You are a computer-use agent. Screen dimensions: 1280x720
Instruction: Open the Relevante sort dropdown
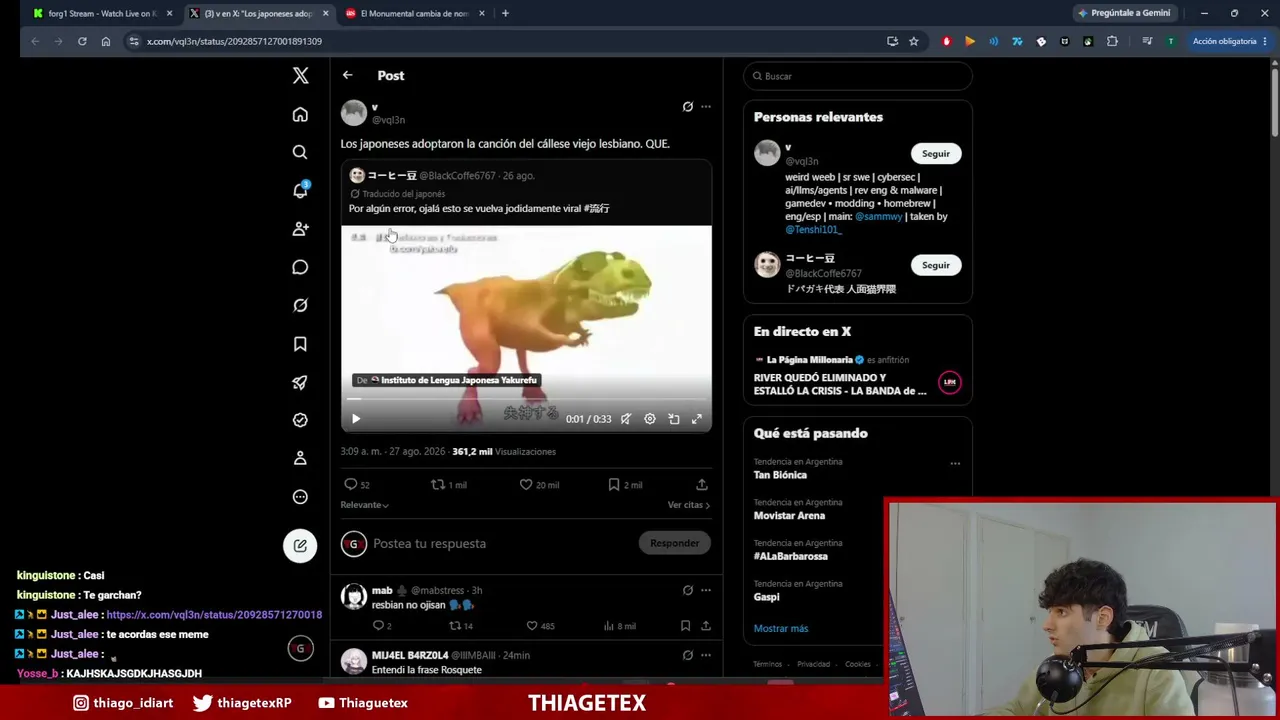[364, 505]
